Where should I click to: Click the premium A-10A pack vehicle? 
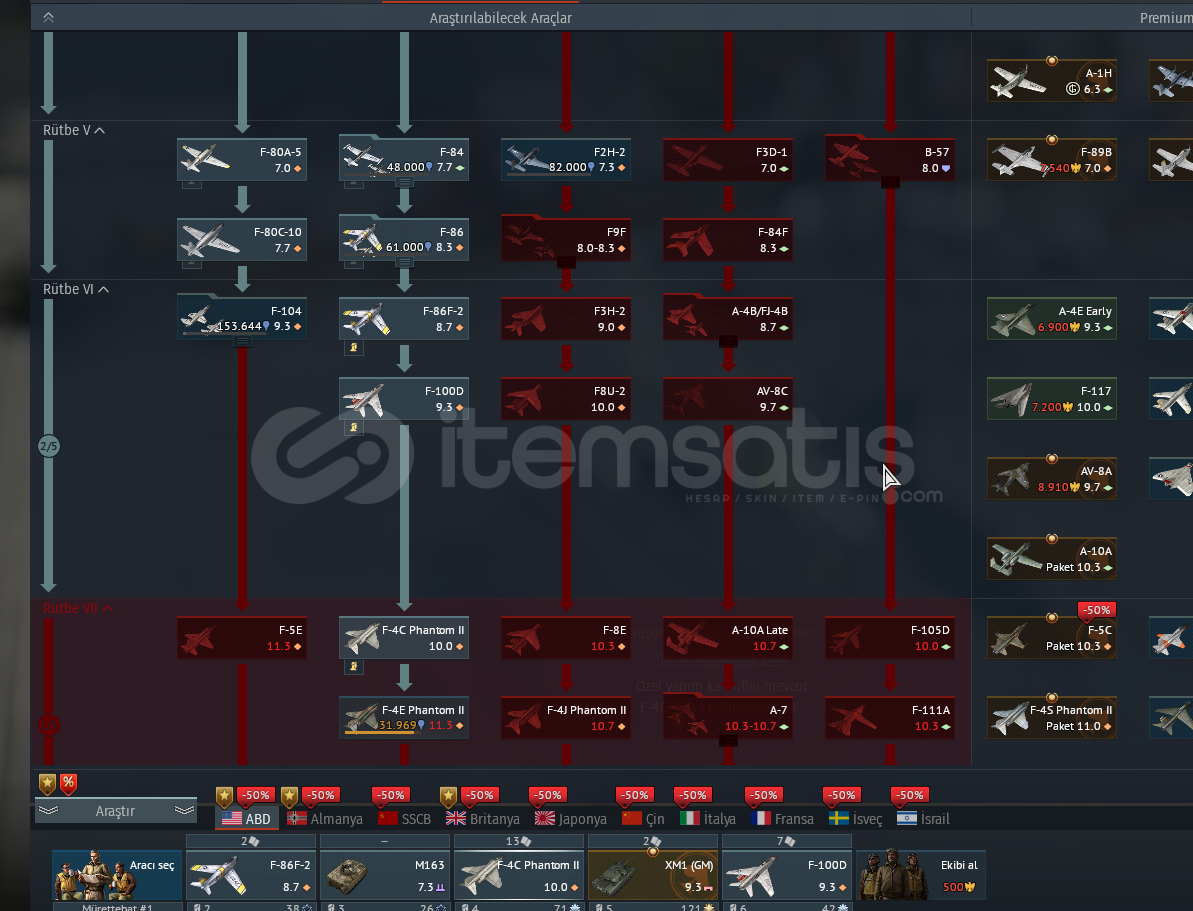(x=1051, y=559)
